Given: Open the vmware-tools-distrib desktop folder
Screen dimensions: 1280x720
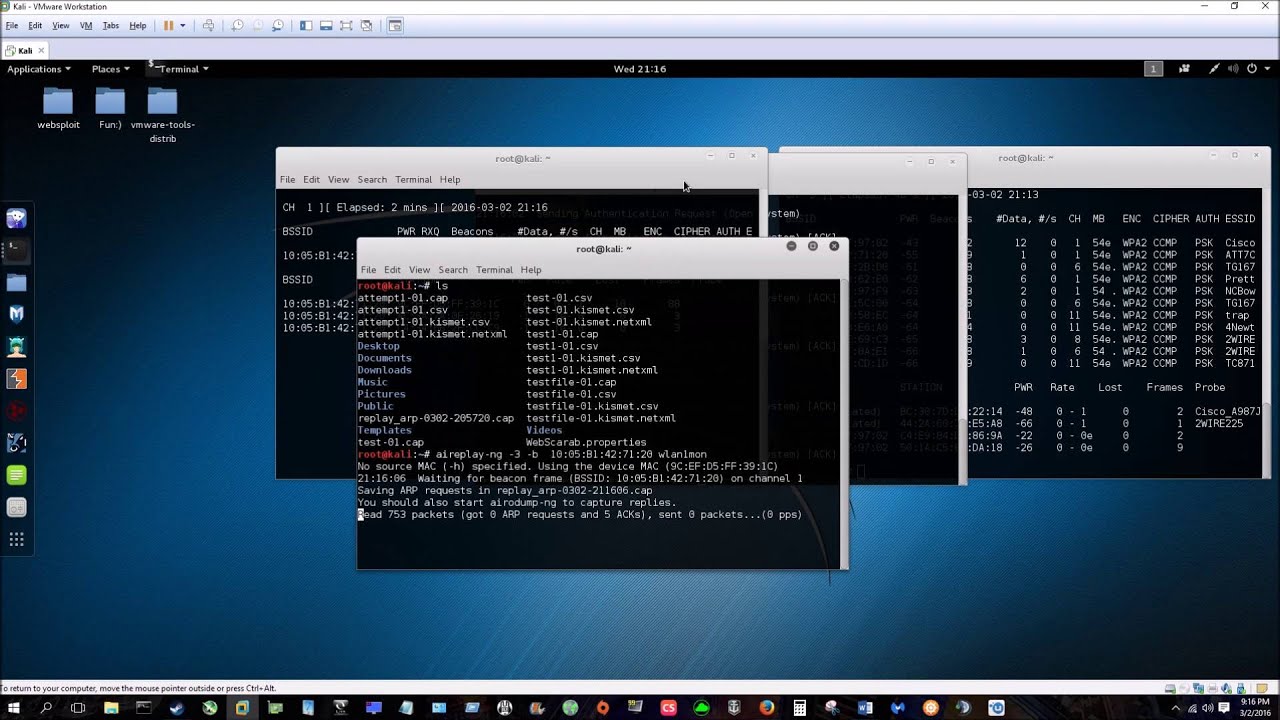Looking at the screenshot, I should (x=162, y=116).
